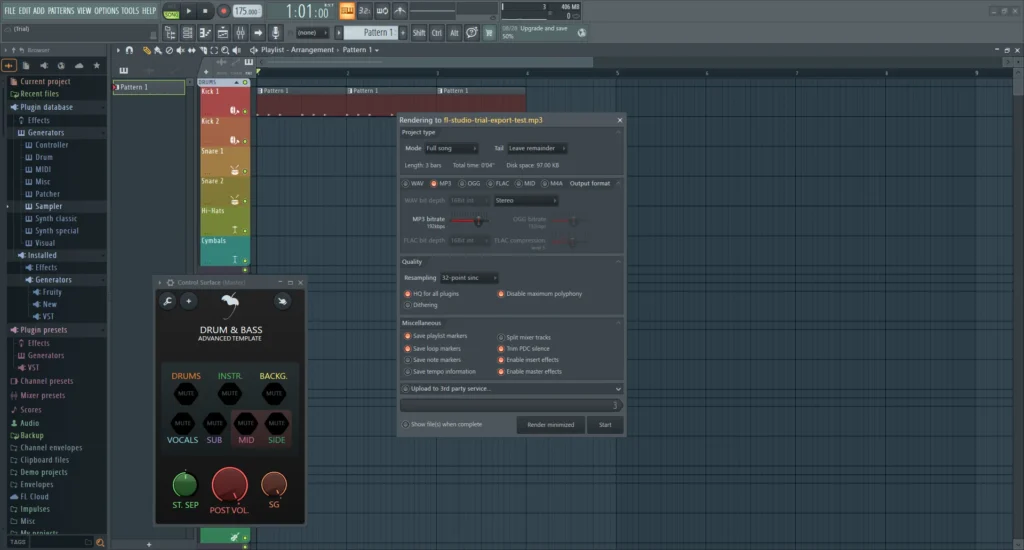Choose the select tool in the Playlist toolbar
This screenshot has width=1024, height=550.
(x=214, y=50)
